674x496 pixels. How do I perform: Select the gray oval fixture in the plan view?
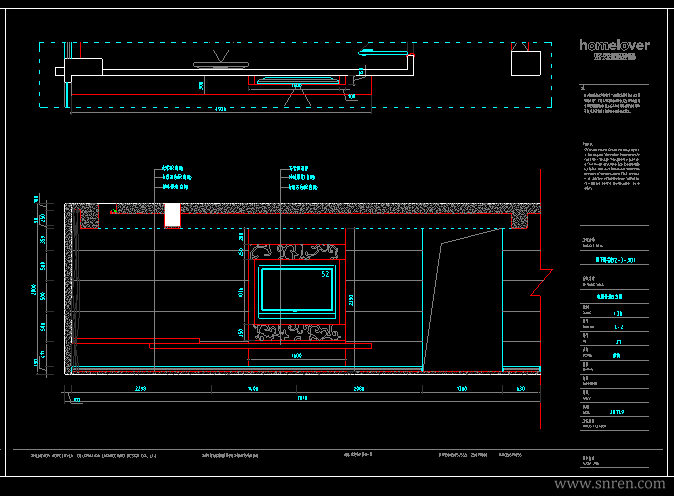[221, 65]
